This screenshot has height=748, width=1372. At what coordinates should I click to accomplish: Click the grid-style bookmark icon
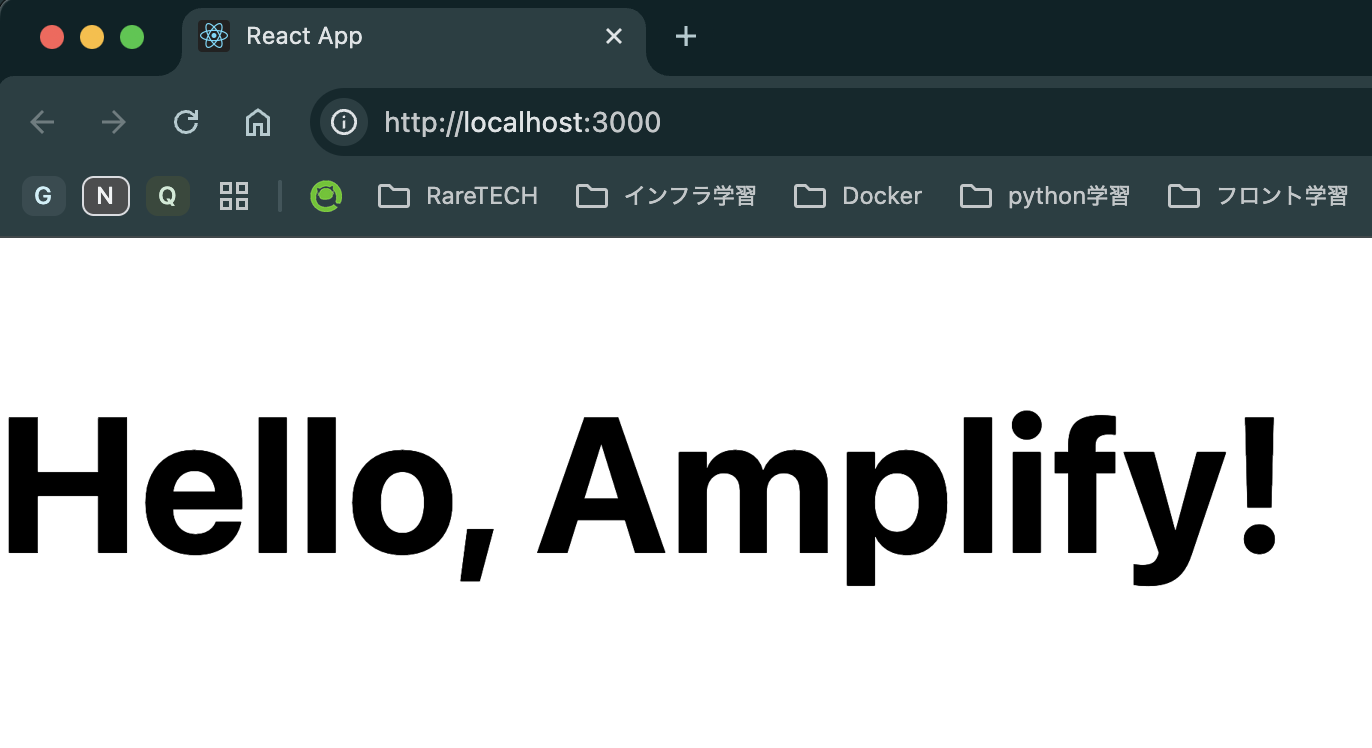234,196
